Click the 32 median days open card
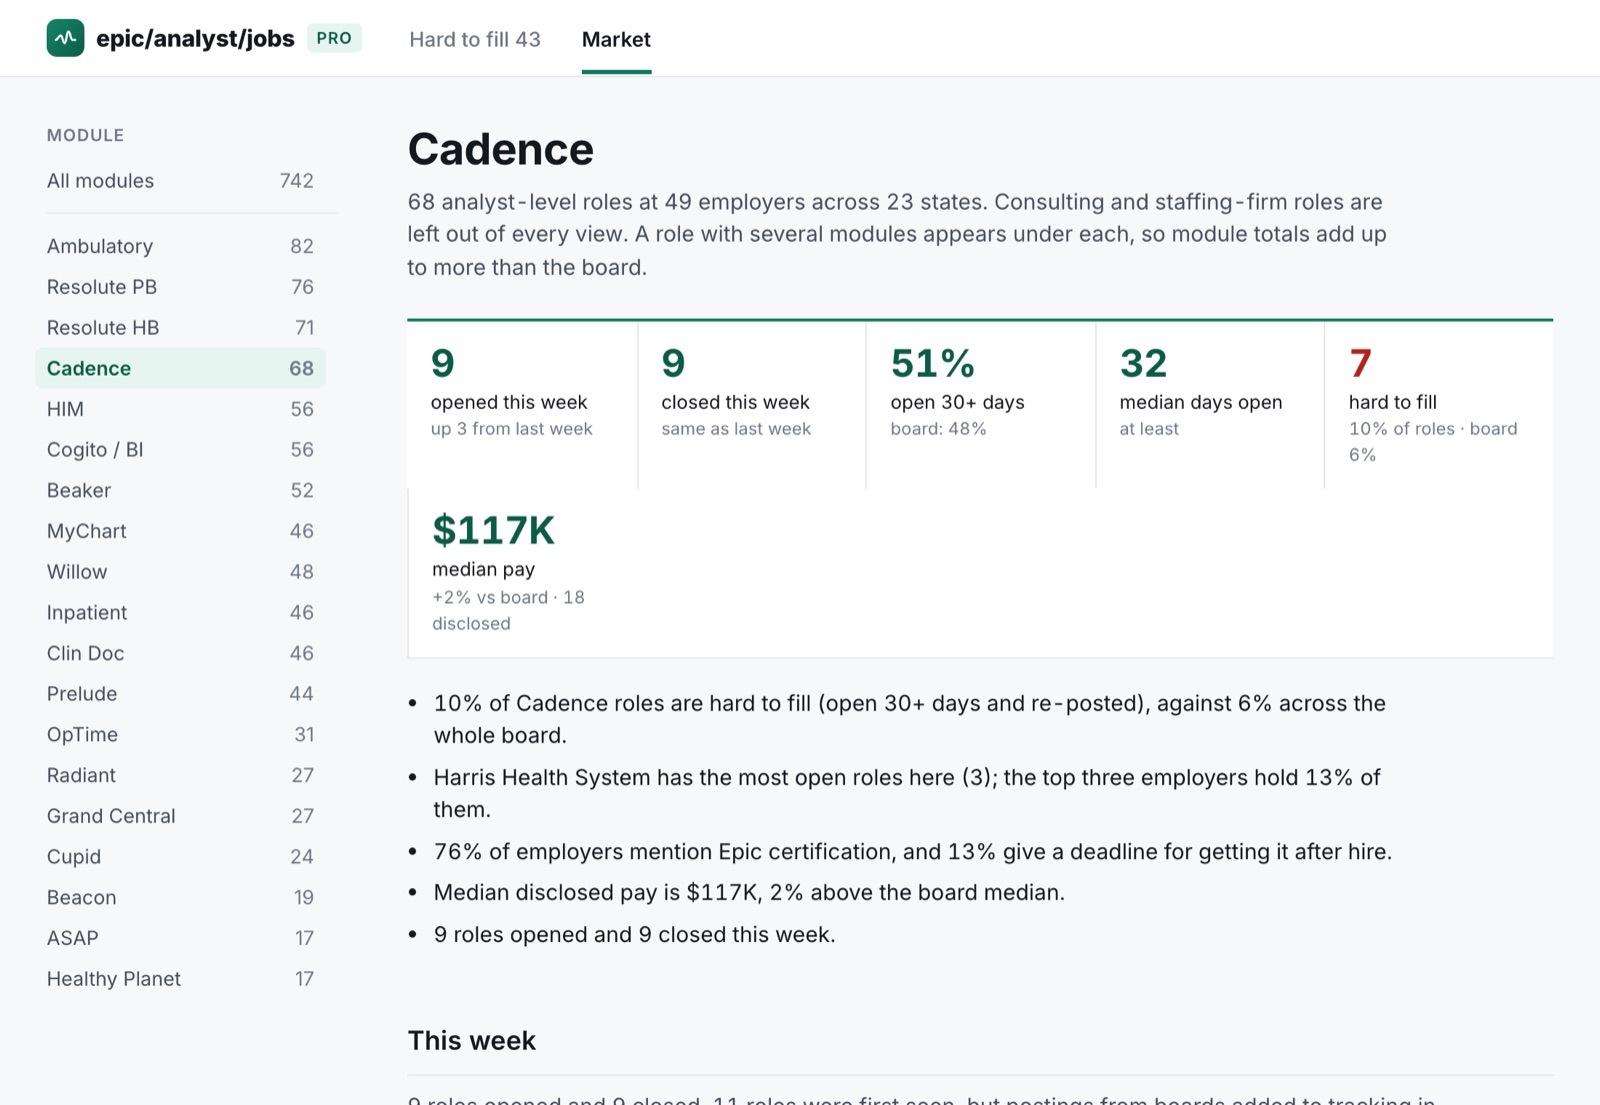The height and width of the screenshot is (1105, 1600). pyautogui.click(x=1210, y=404)
